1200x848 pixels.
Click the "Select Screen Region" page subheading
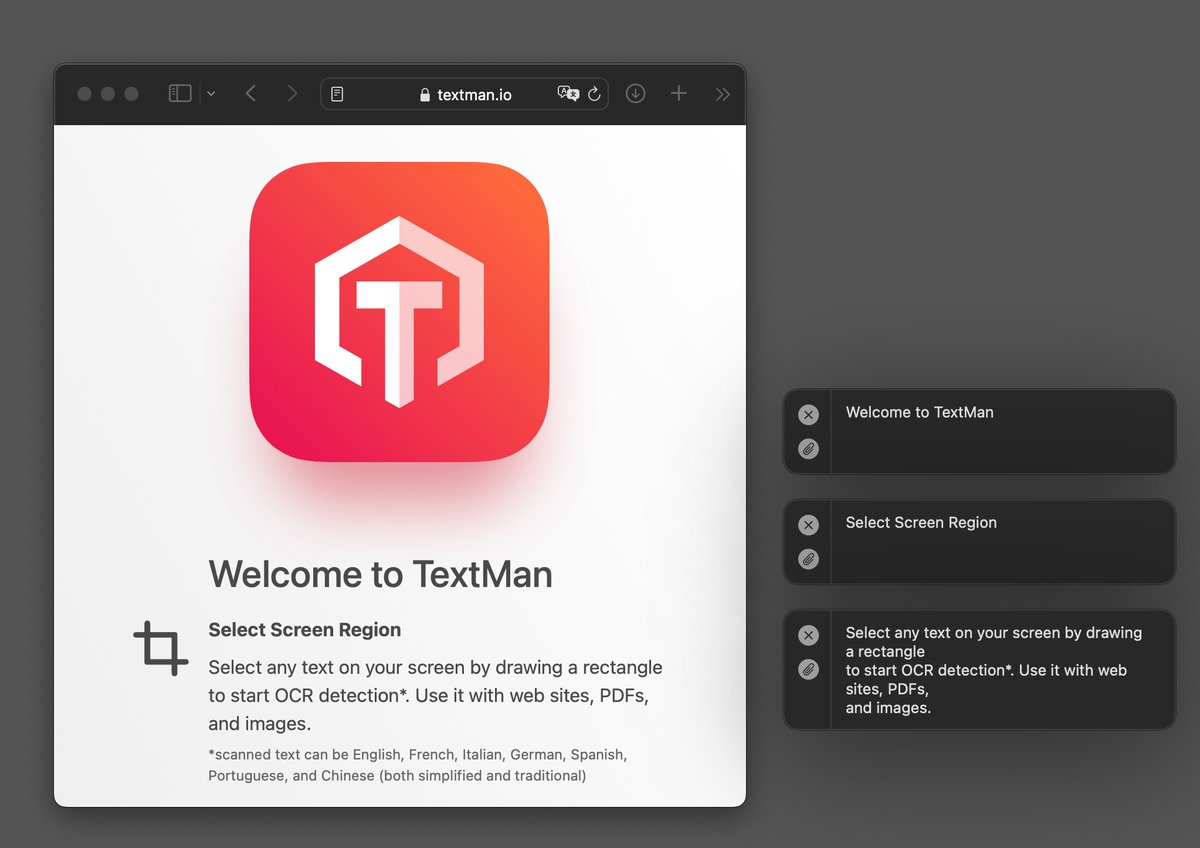305,630
